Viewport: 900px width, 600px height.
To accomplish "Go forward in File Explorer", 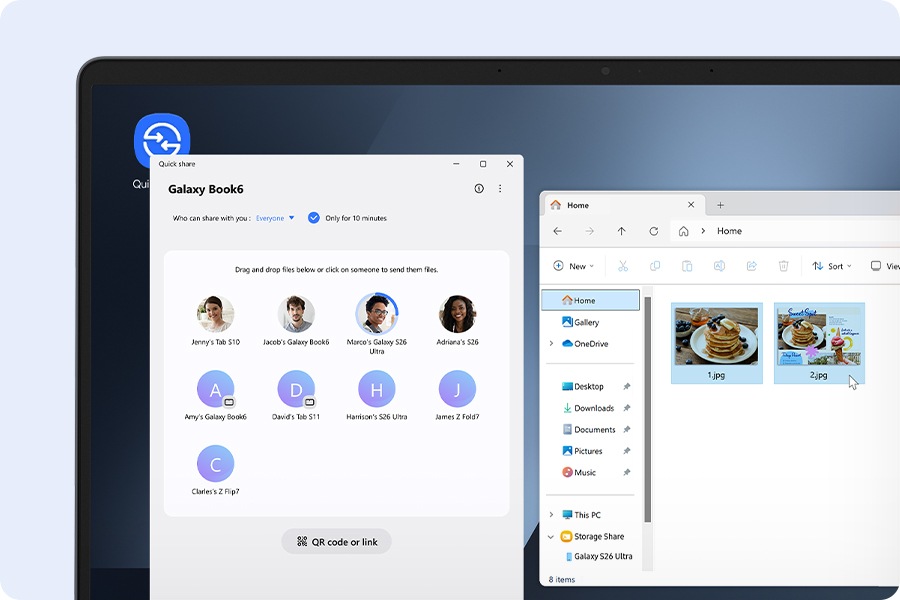I will (589, 231).
